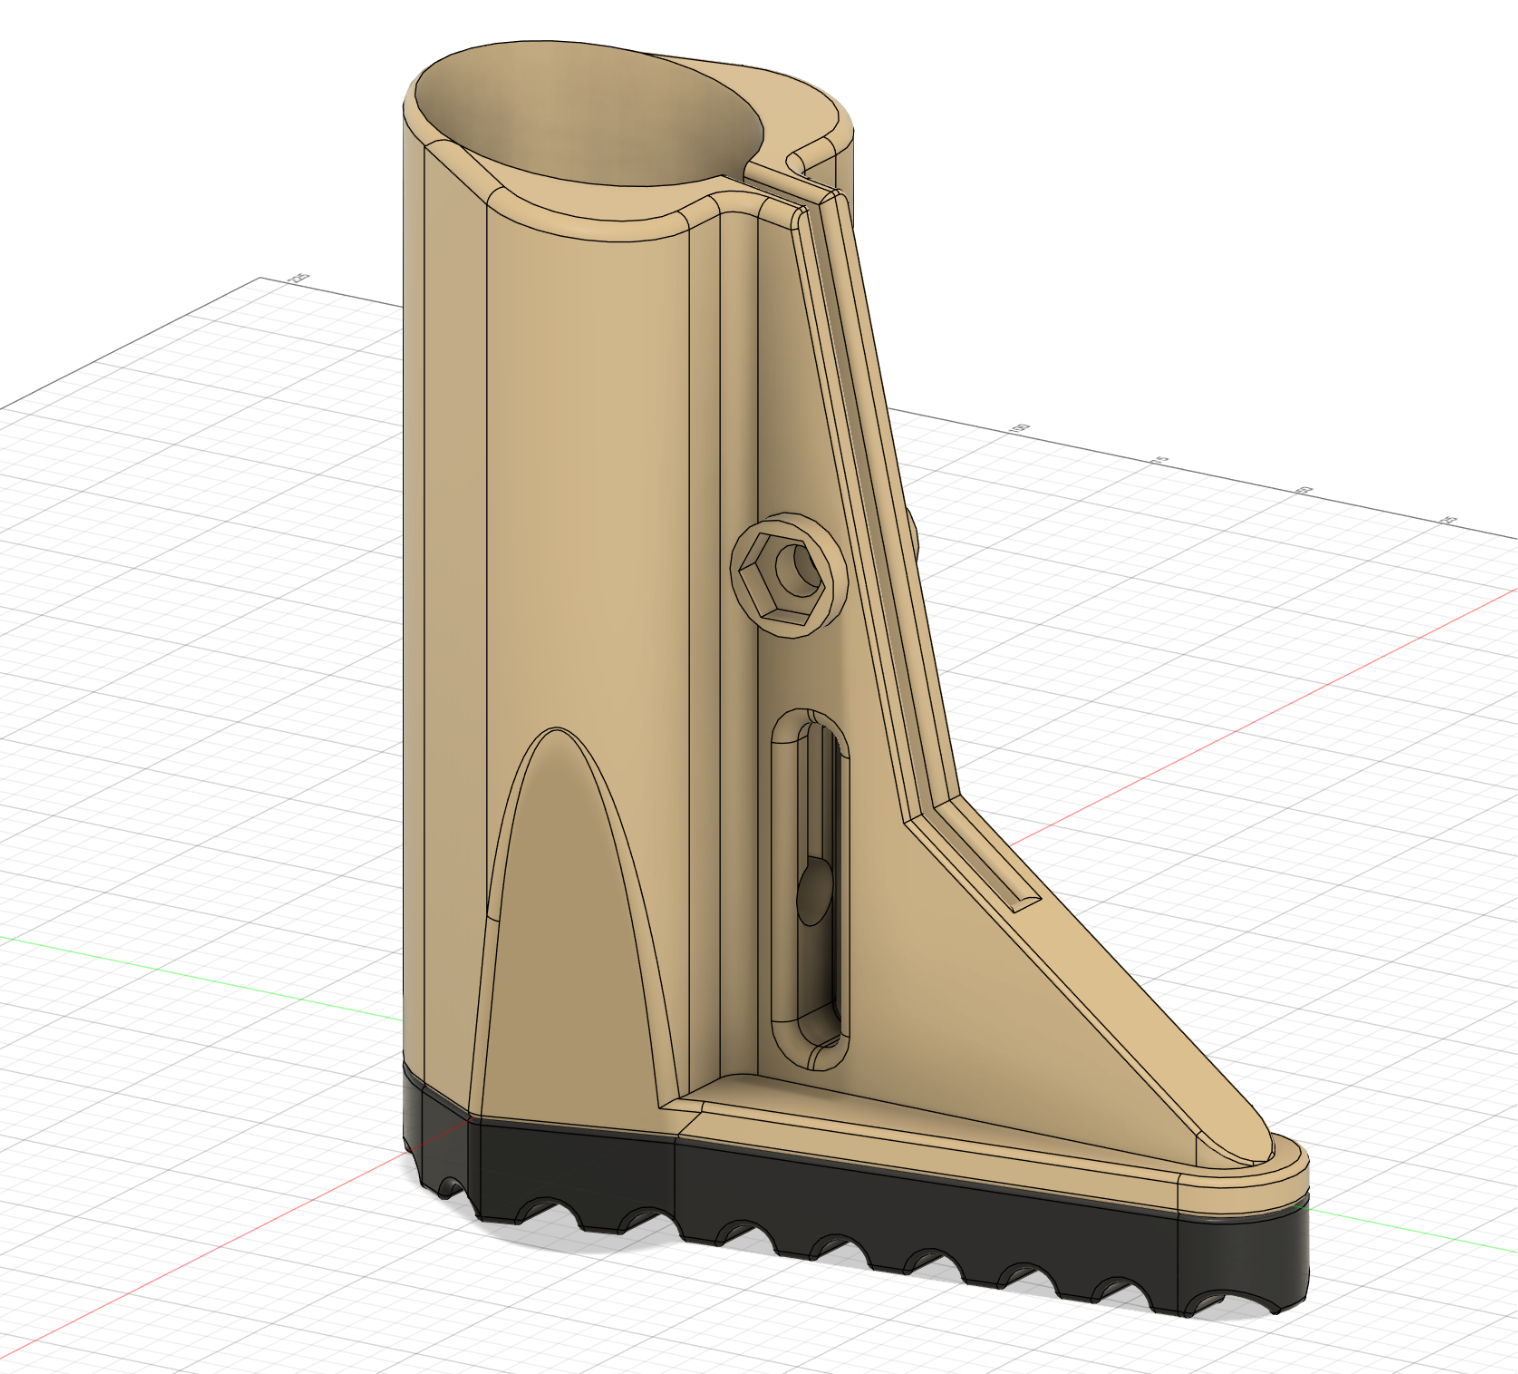Click the "25" grid scale label
This screenshot has width=1518, height=1374.
pyautogui.click(x=1448, y=521)
